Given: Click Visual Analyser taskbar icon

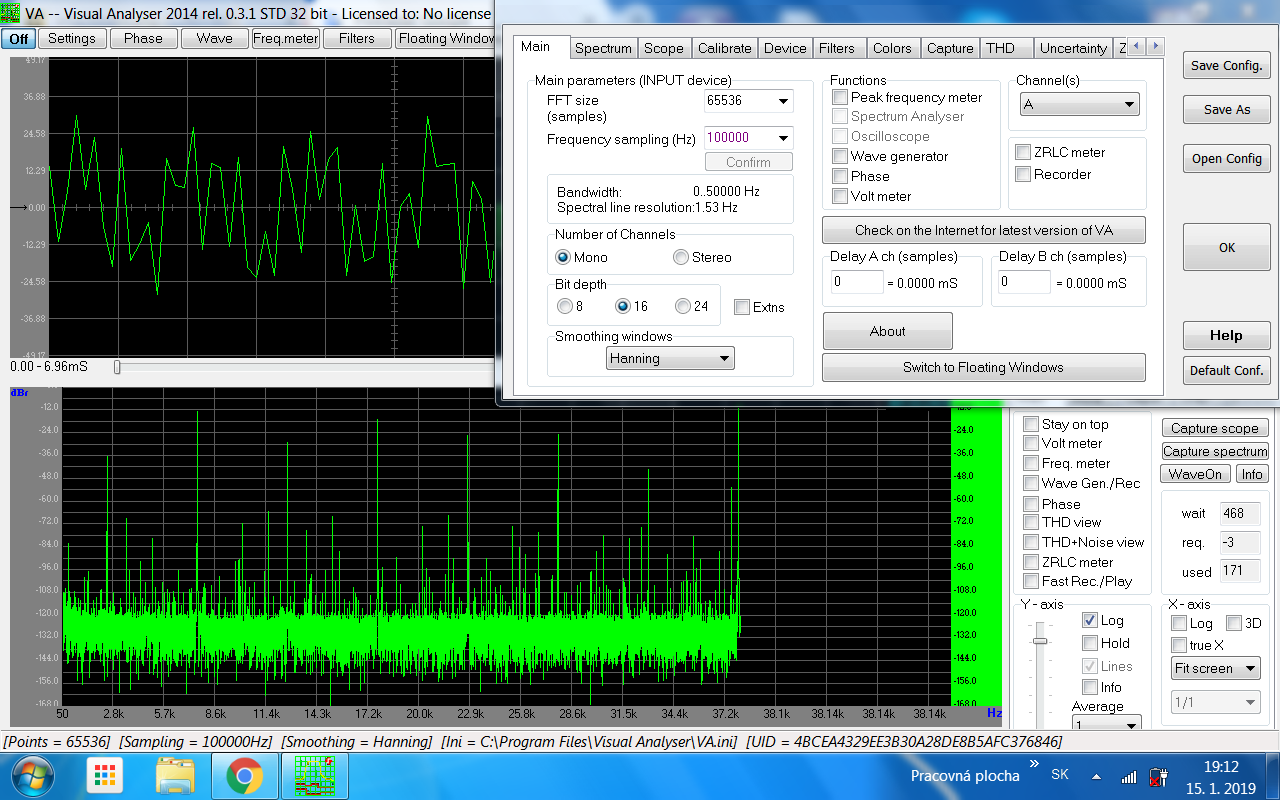Looking at the screenshot, I should pyautogui.click(x=313, y=776).
